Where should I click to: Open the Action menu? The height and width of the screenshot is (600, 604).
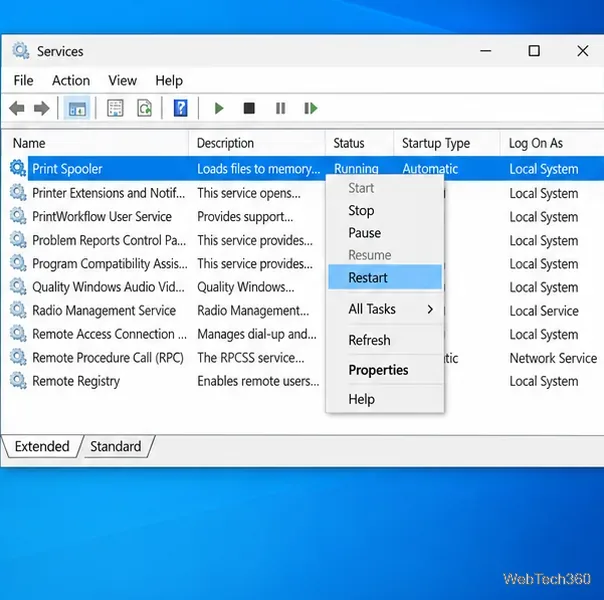tap(71, 80)
